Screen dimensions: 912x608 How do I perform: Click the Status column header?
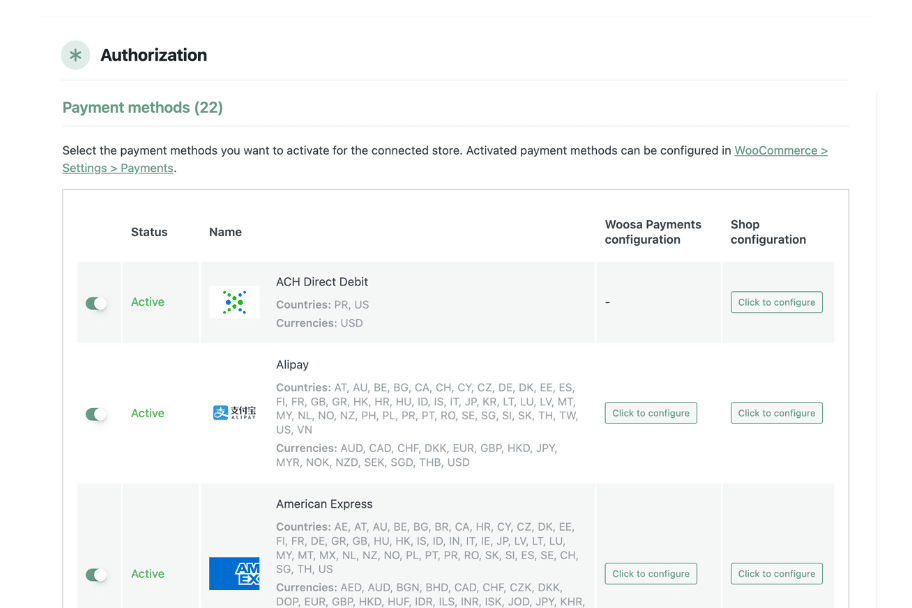(149, 232)
